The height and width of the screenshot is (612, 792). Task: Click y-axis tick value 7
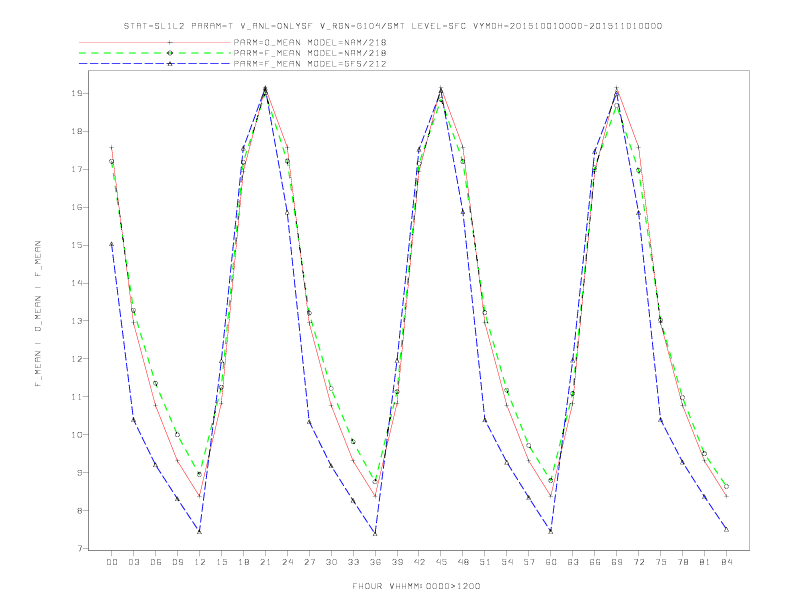click(80, 548)
